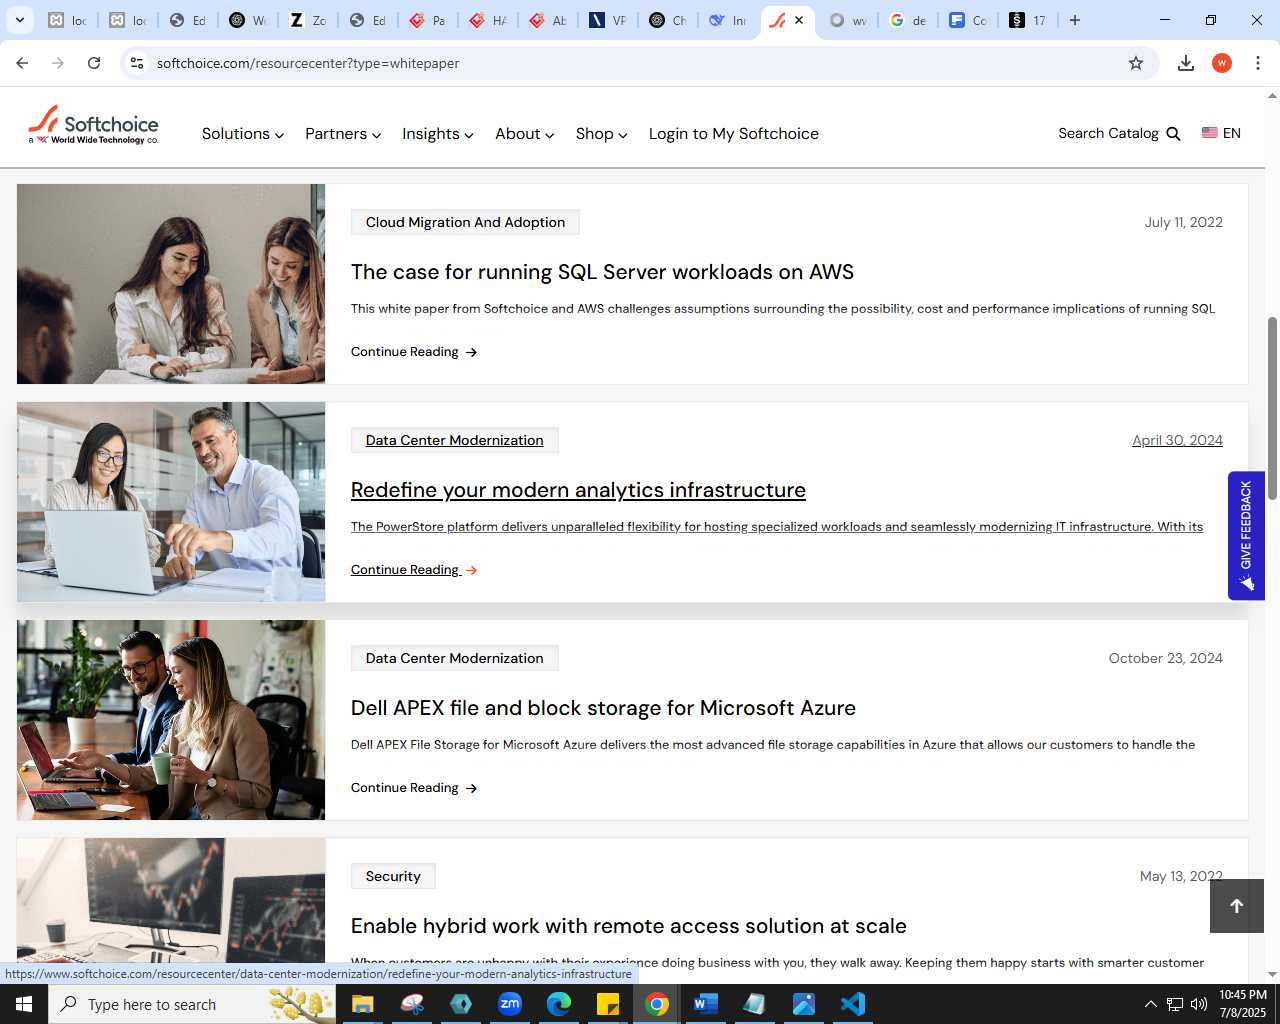Open Microsoft Word from the taskbar
The width and height of the screenshot is (1280, 1024).
pos(706,1004)
